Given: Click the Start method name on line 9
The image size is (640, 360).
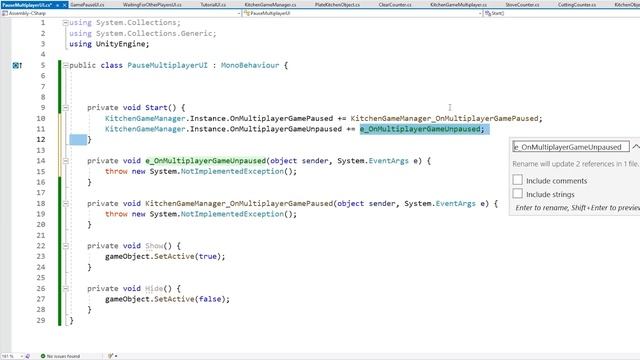Looking at the screenshot, I should pos(156,108).
